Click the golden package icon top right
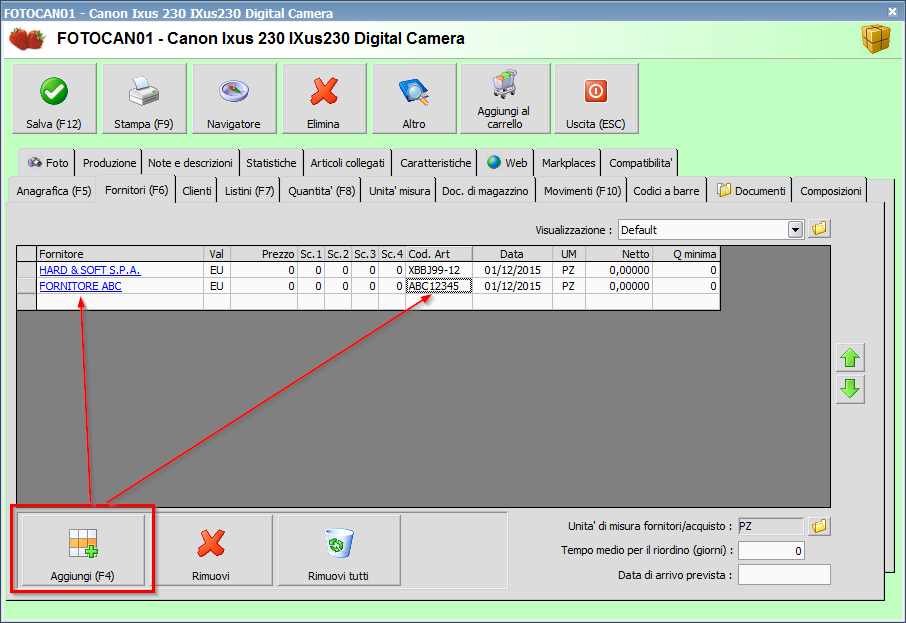The image size is (906, 623). (876, 39)
